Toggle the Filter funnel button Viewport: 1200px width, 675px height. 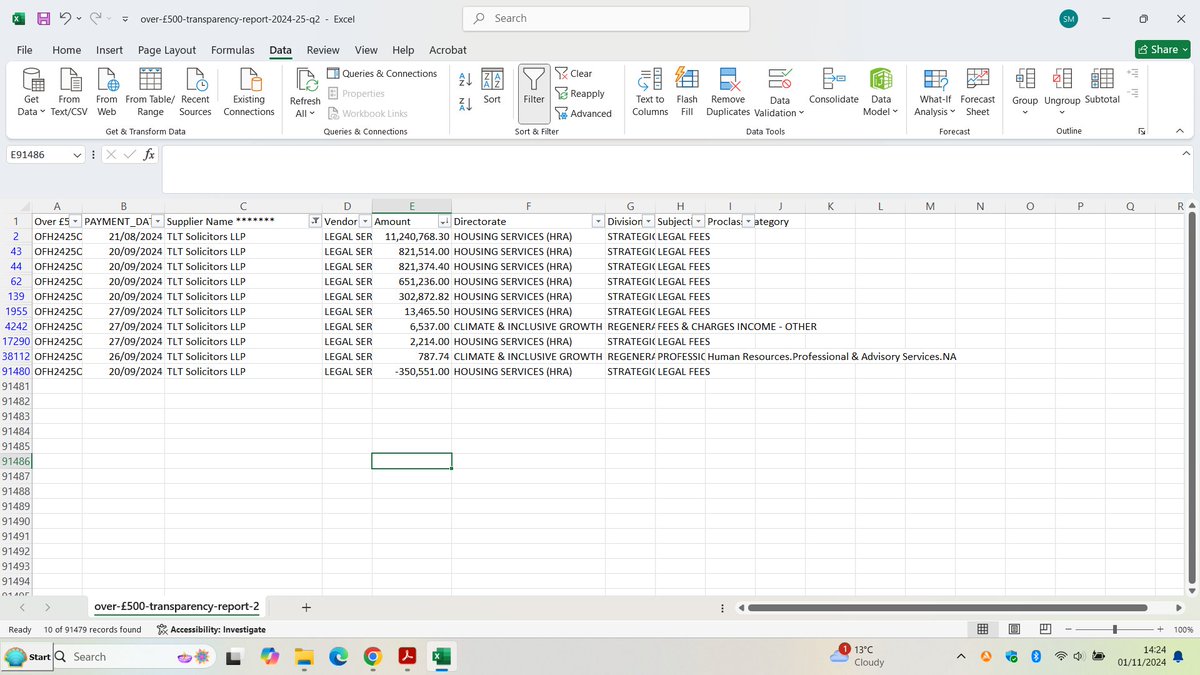pyautogui.click(x=534, y=93)
